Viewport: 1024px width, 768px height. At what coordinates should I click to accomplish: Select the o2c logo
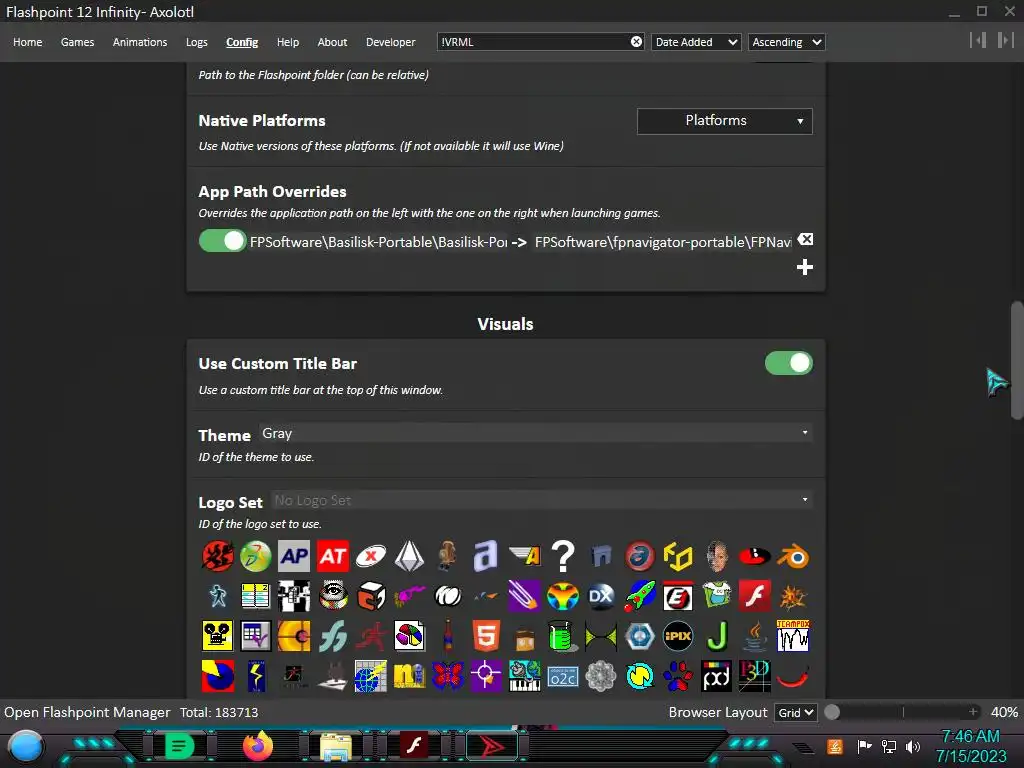[563, 677]
